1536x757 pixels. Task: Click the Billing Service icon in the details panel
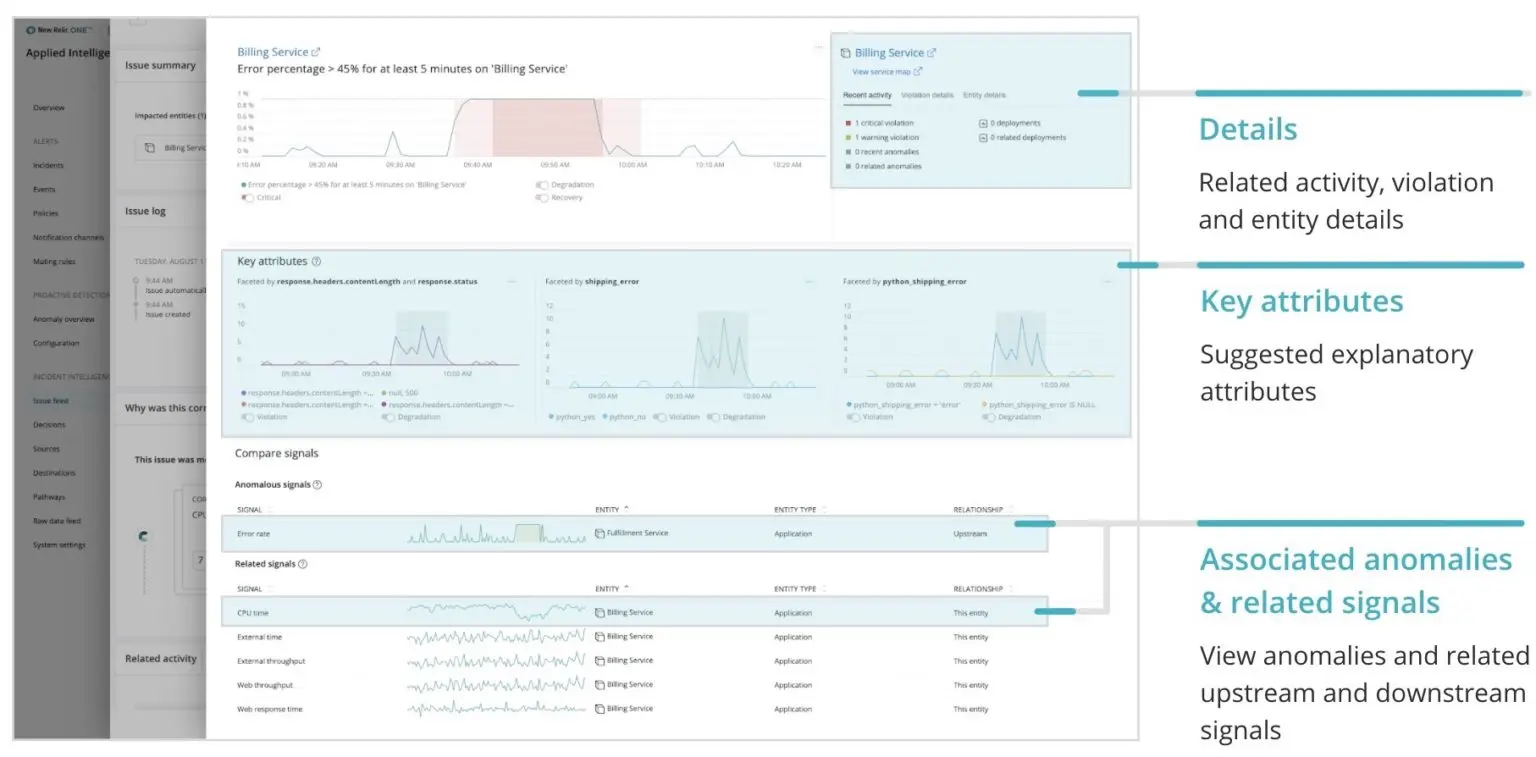click(846, 52)
